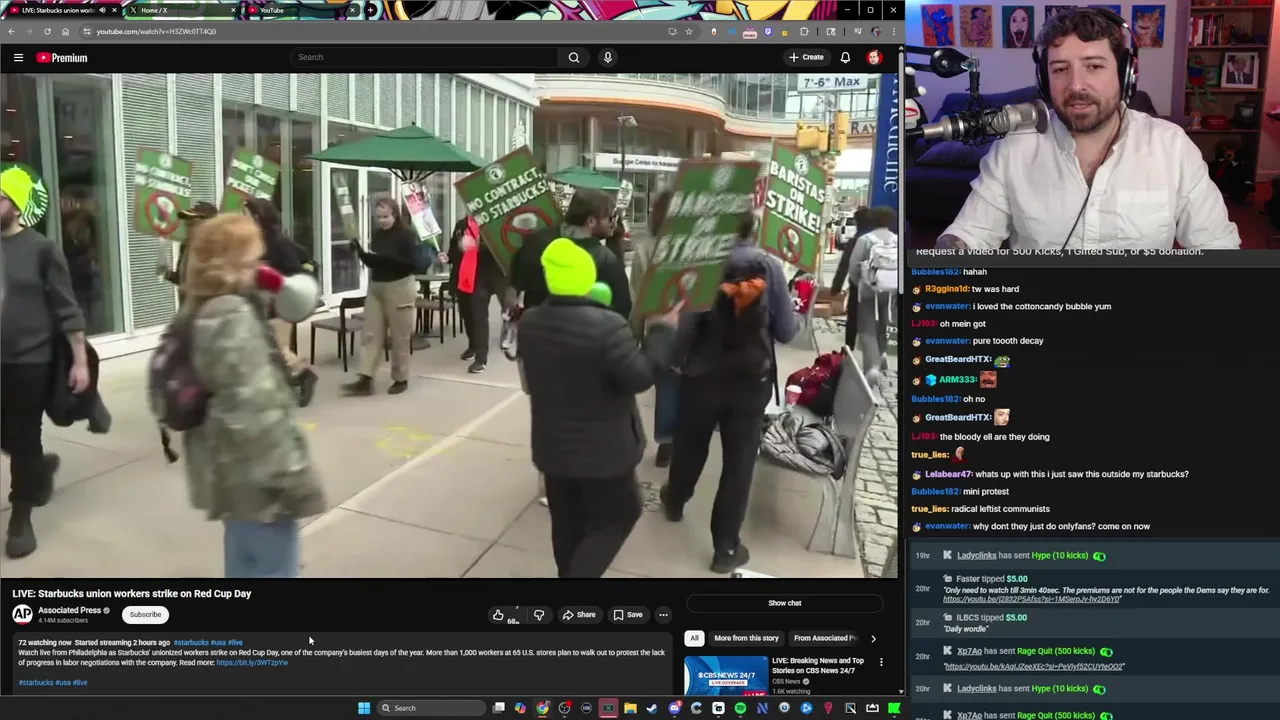Start voice search with microphone icon
Viewport: 1280px width, 720px height.
[x=607, y=57]
